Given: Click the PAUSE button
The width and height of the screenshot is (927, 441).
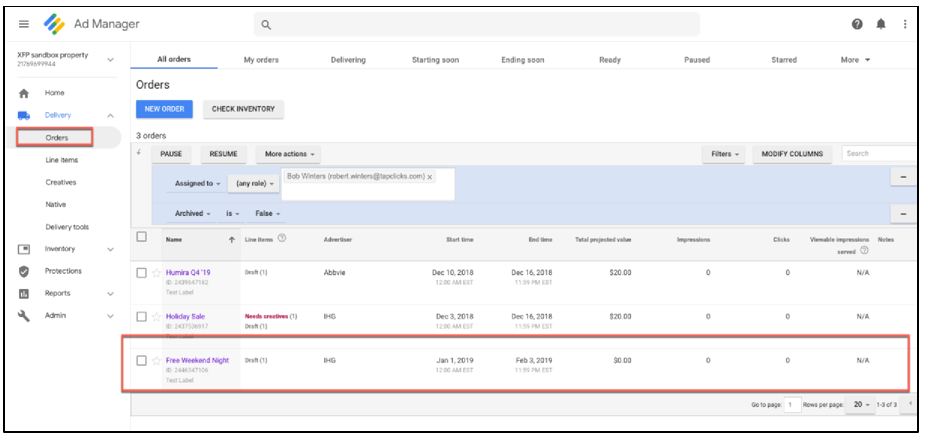Looking at the screenshot, I should point(171,154).
